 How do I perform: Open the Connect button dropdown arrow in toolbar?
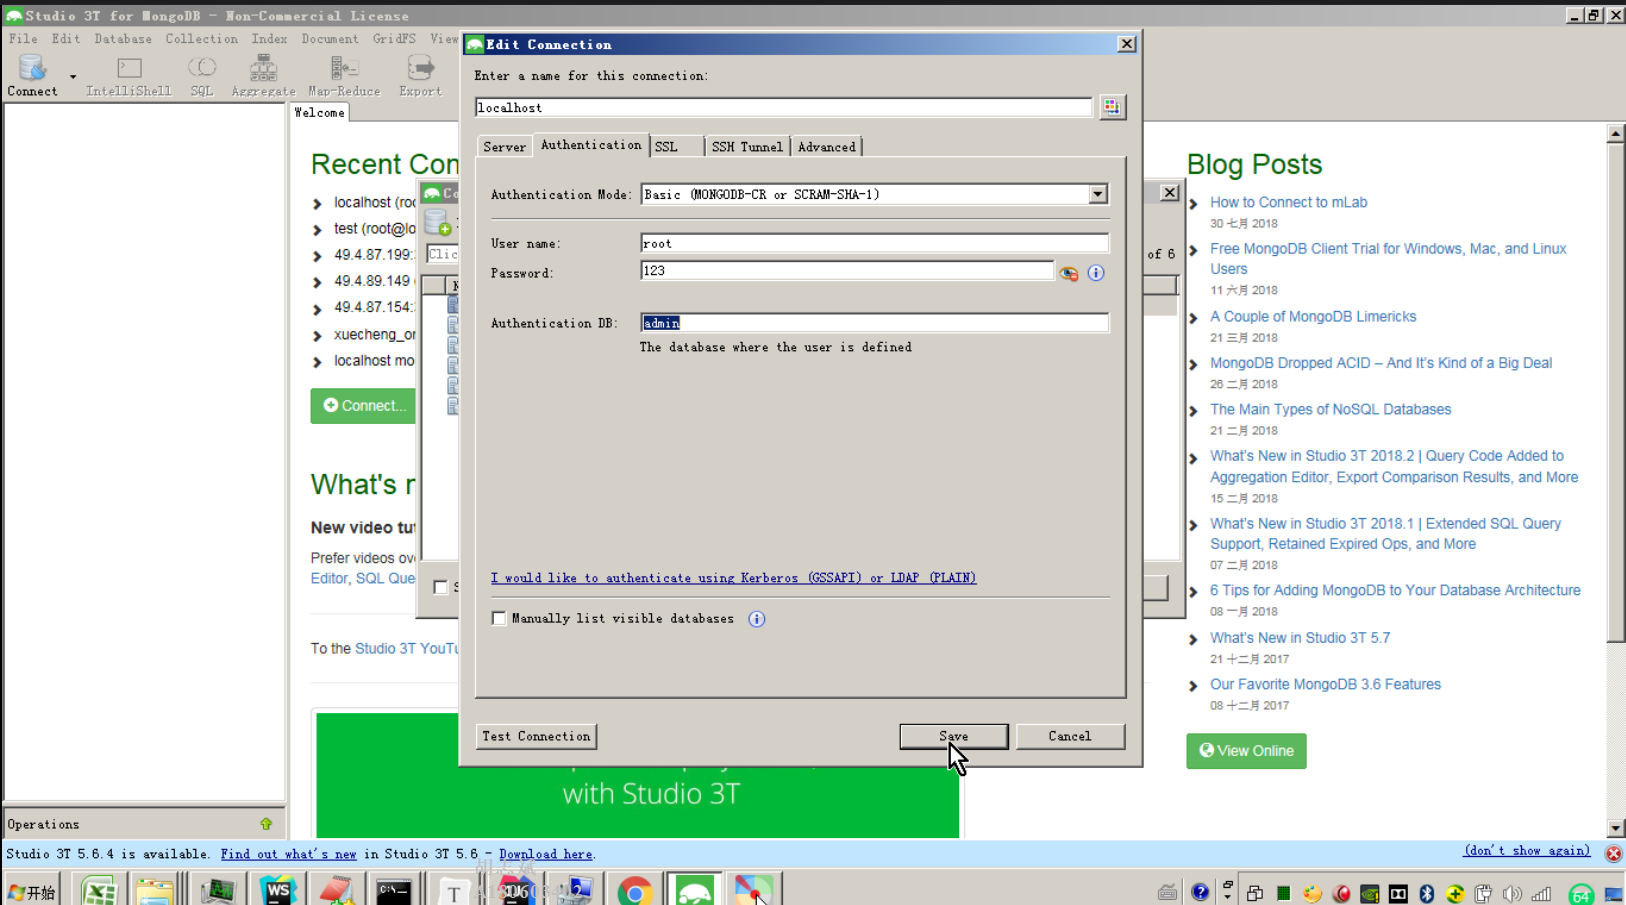[x=73, y=76]
